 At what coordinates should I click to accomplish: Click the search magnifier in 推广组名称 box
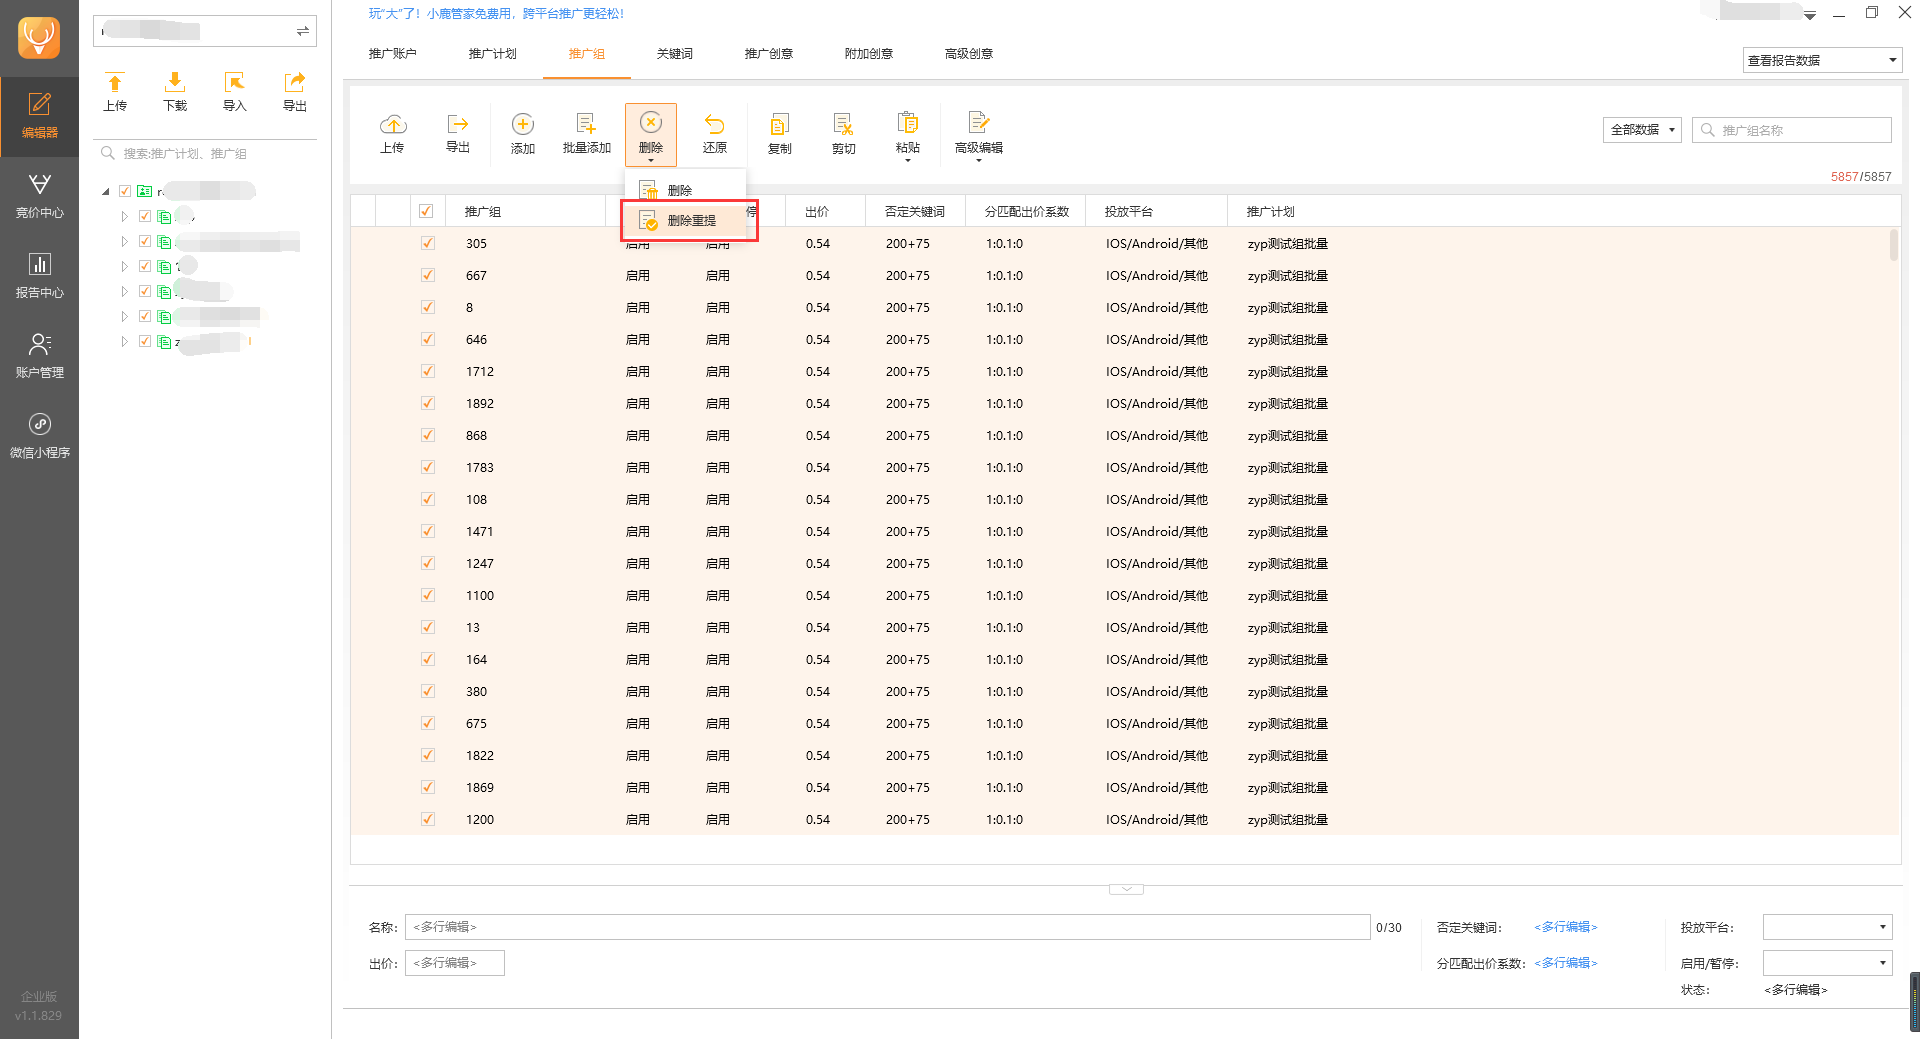click(1708, 130)
